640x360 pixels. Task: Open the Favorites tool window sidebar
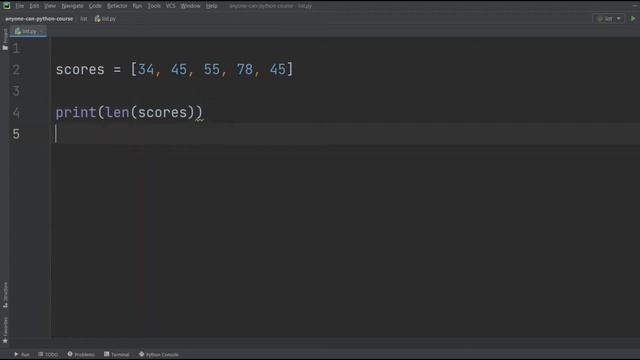coord(5,330)
